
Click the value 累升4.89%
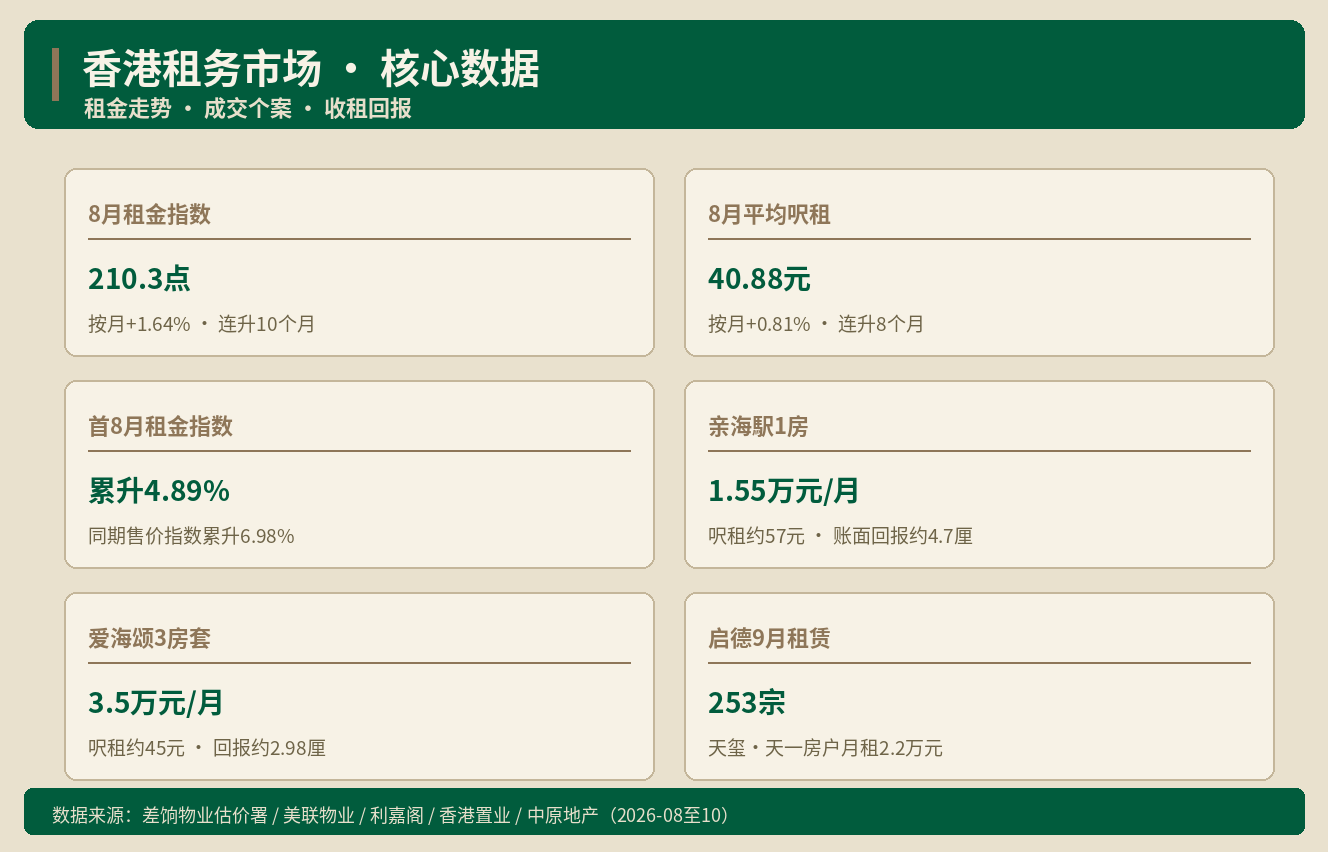point(159,491)
